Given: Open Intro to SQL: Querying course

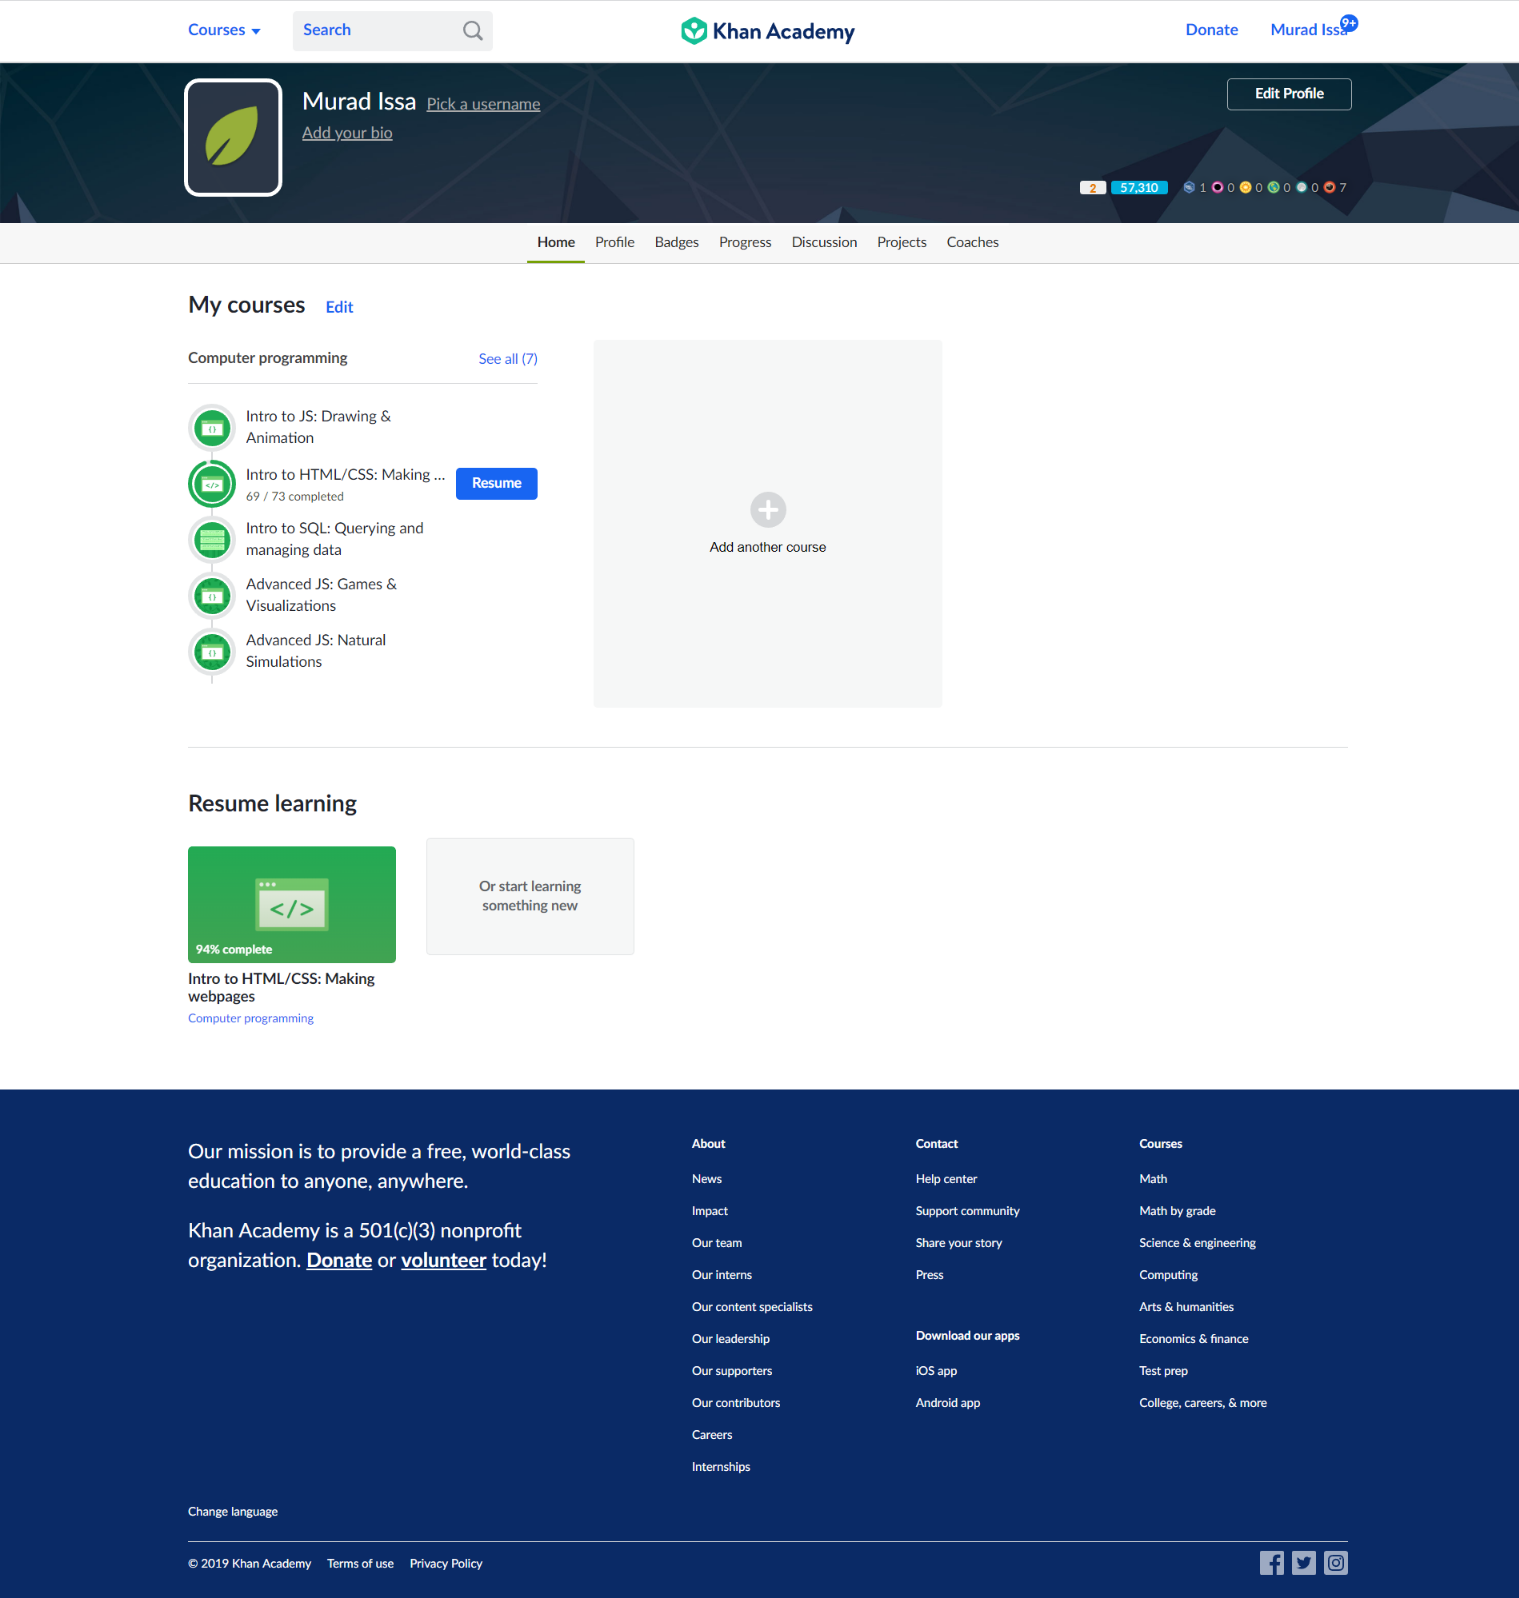Looking at the screenshot, I should pos(335,539).
